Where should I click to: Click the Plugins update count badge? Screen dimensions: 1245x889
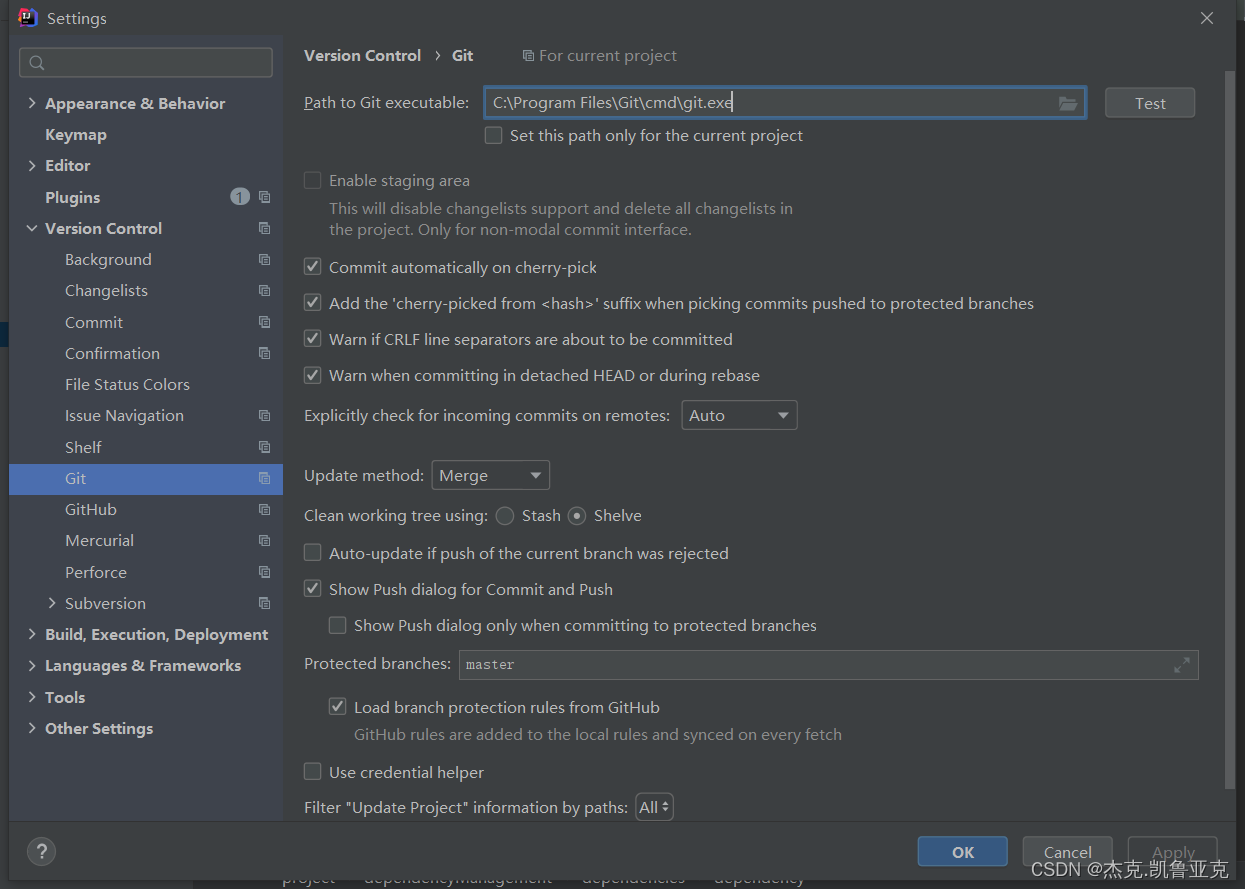coord(240,197)
